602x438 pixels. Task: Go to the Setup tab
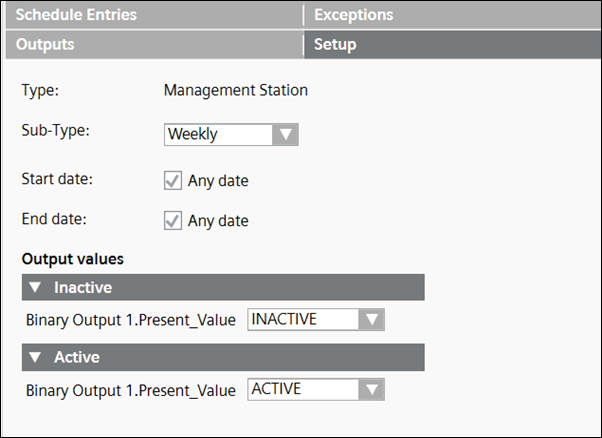click(335, 45)
